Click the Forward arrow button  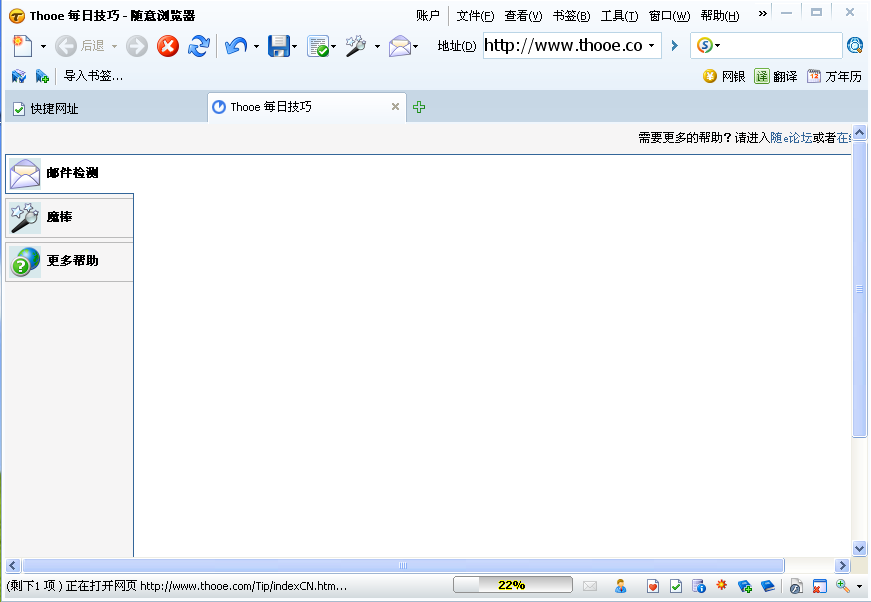click(x=137, y=46)
